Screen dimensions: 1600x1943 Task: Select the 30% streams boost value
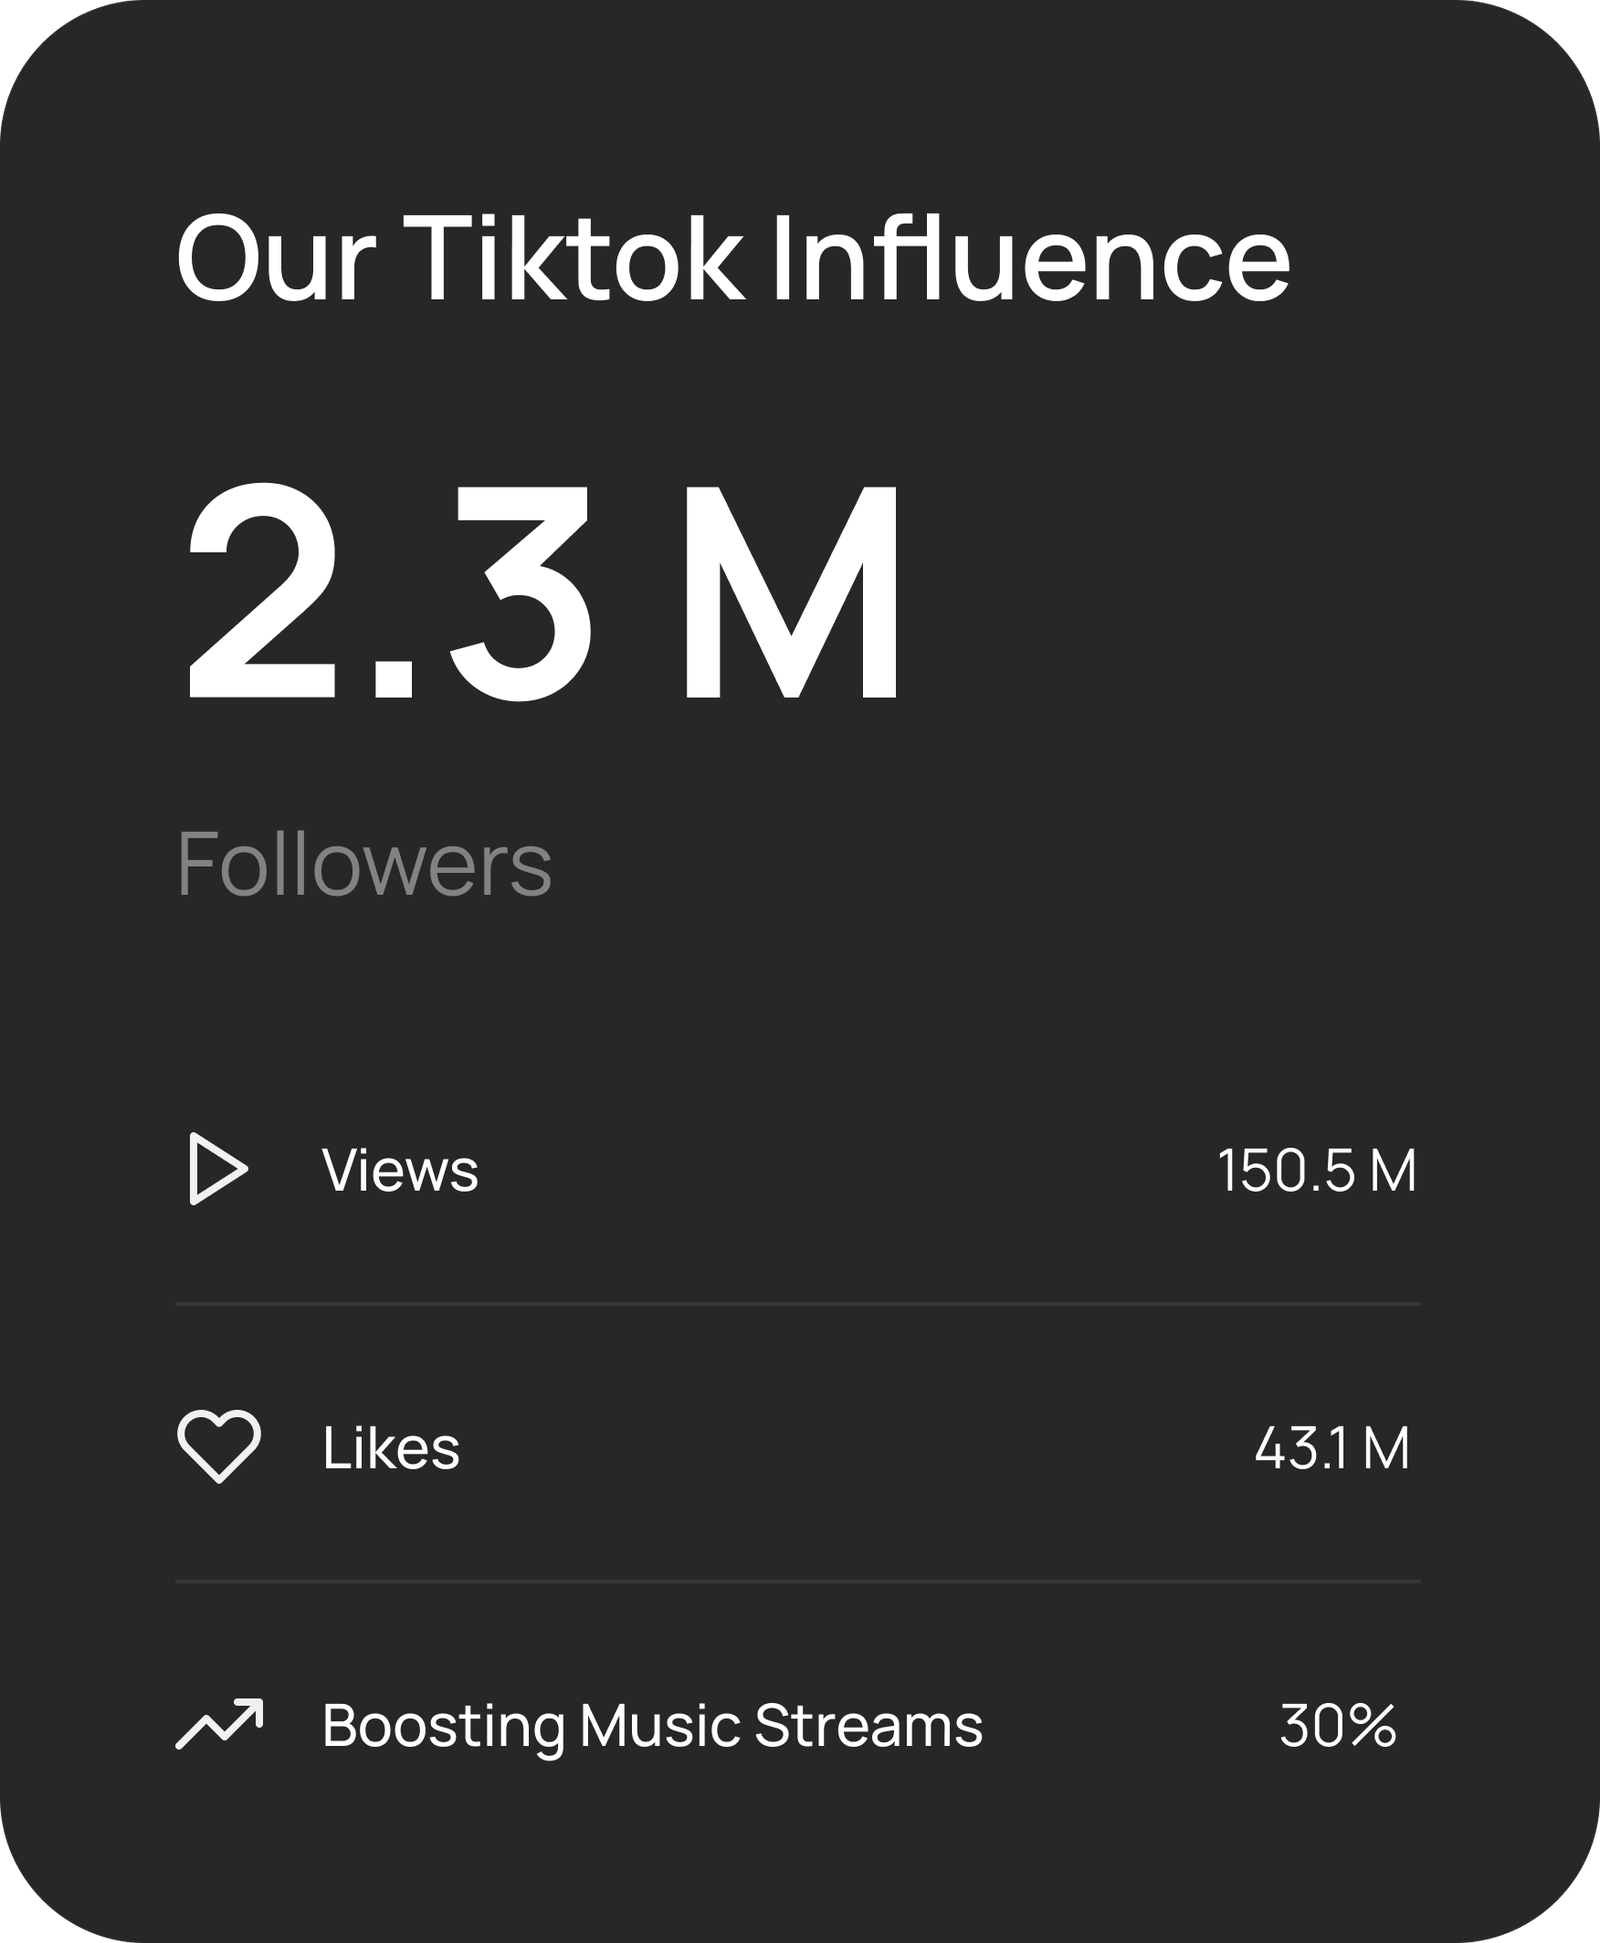point(1338,1726)
